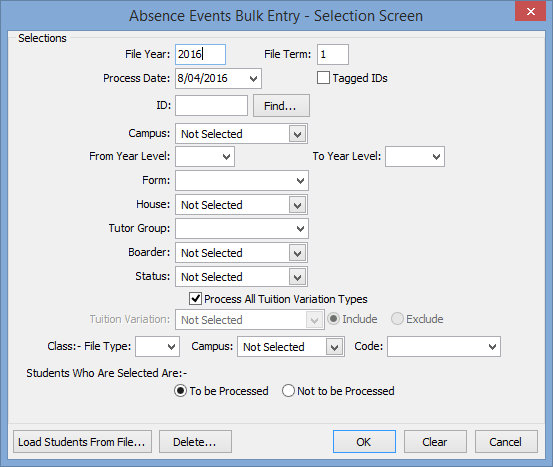Open the To Year Level dropdown

tap(436, 157)
